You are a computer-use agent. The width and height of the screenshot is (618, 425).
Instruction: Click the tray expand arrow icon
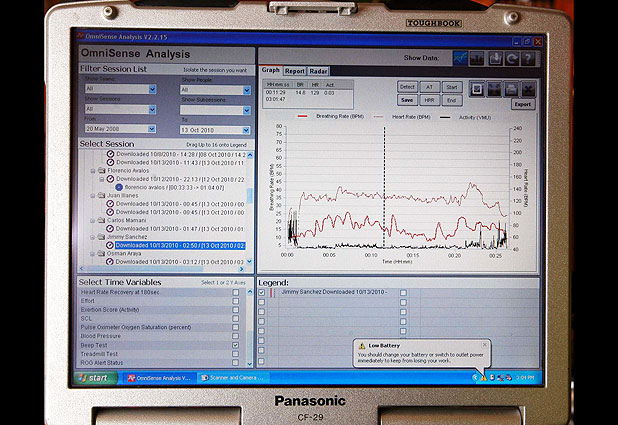pyautogui.click(x=475, y=378)
